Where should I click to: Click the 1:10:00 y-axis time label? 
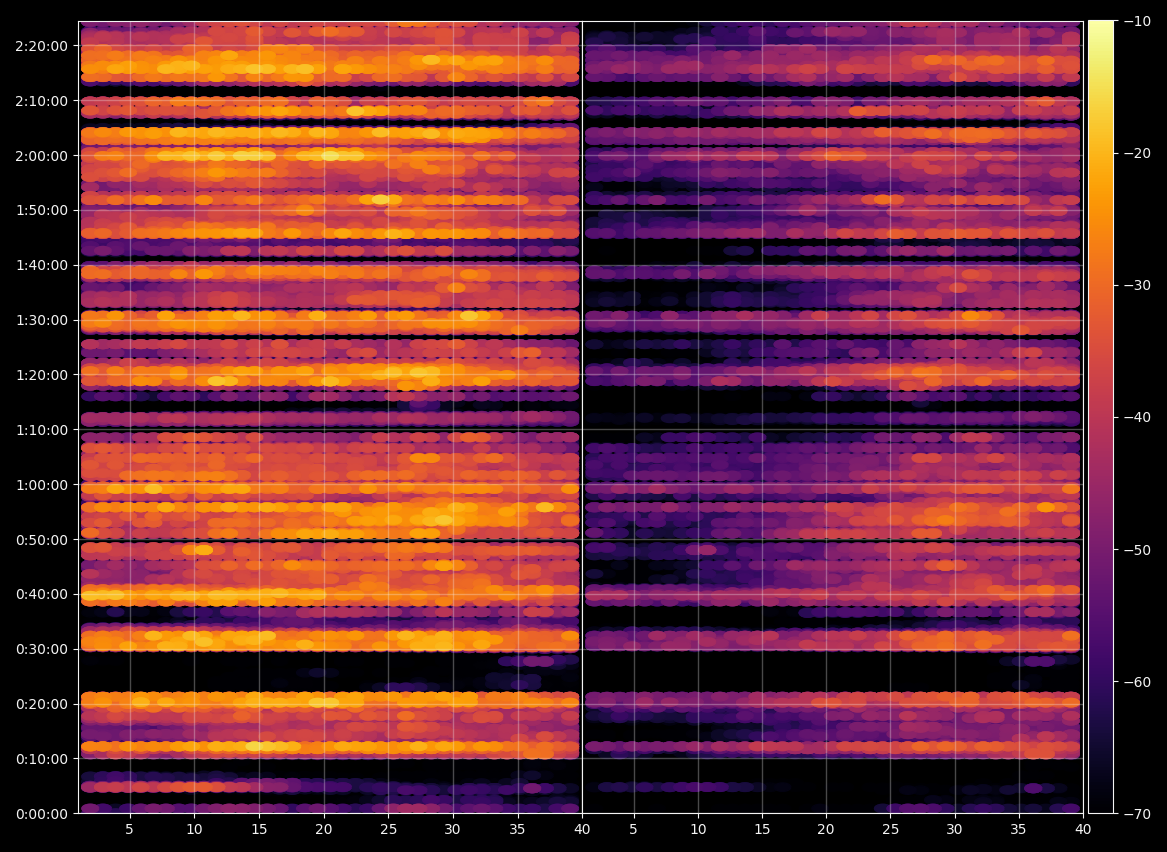click(41, 430)
